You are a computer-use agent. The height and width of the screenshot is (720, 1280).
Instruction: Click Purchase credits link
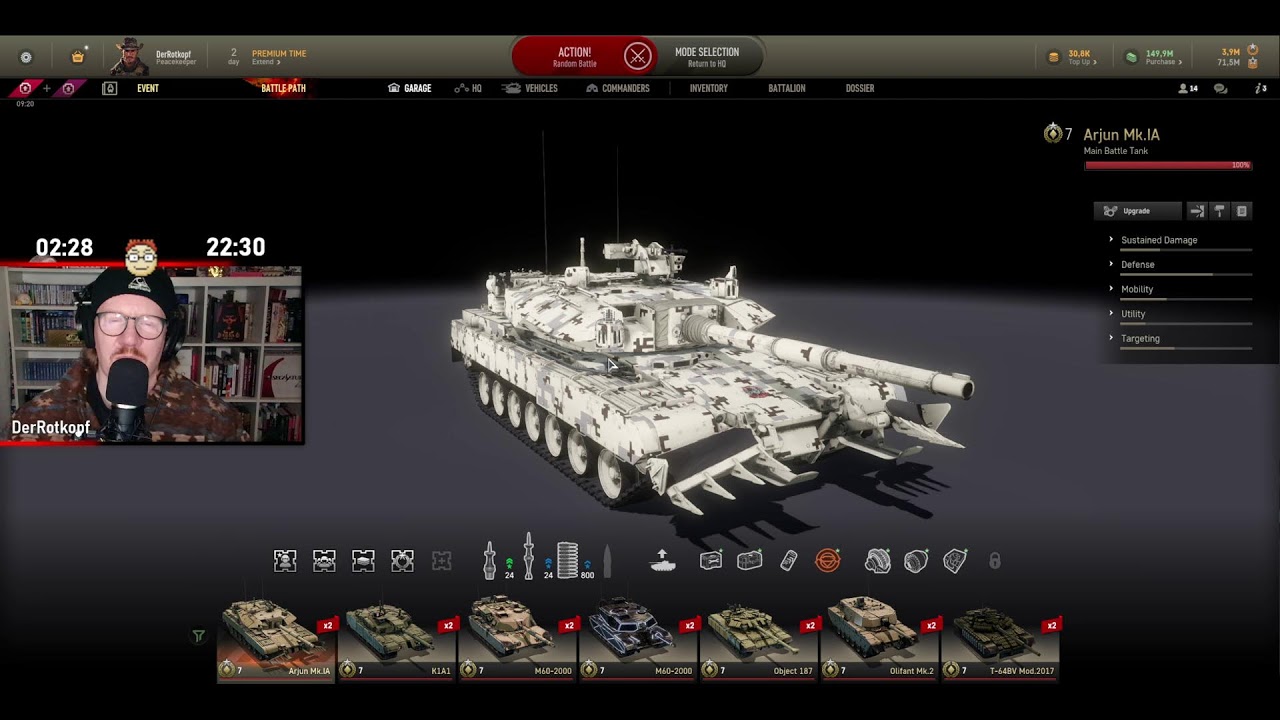coord(1163,62)
